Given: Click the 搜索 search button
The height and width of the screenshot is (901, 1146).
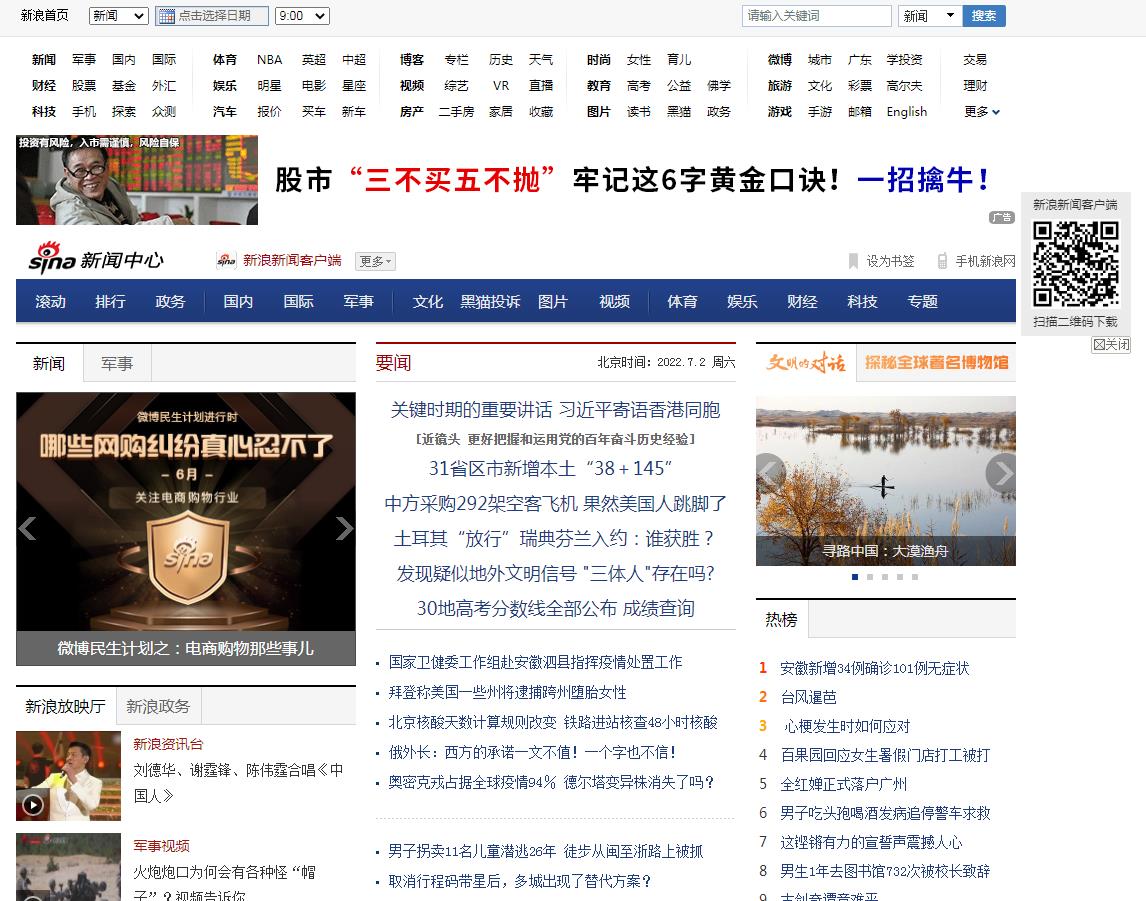Looking at the screenshot, I should [984, 15].
